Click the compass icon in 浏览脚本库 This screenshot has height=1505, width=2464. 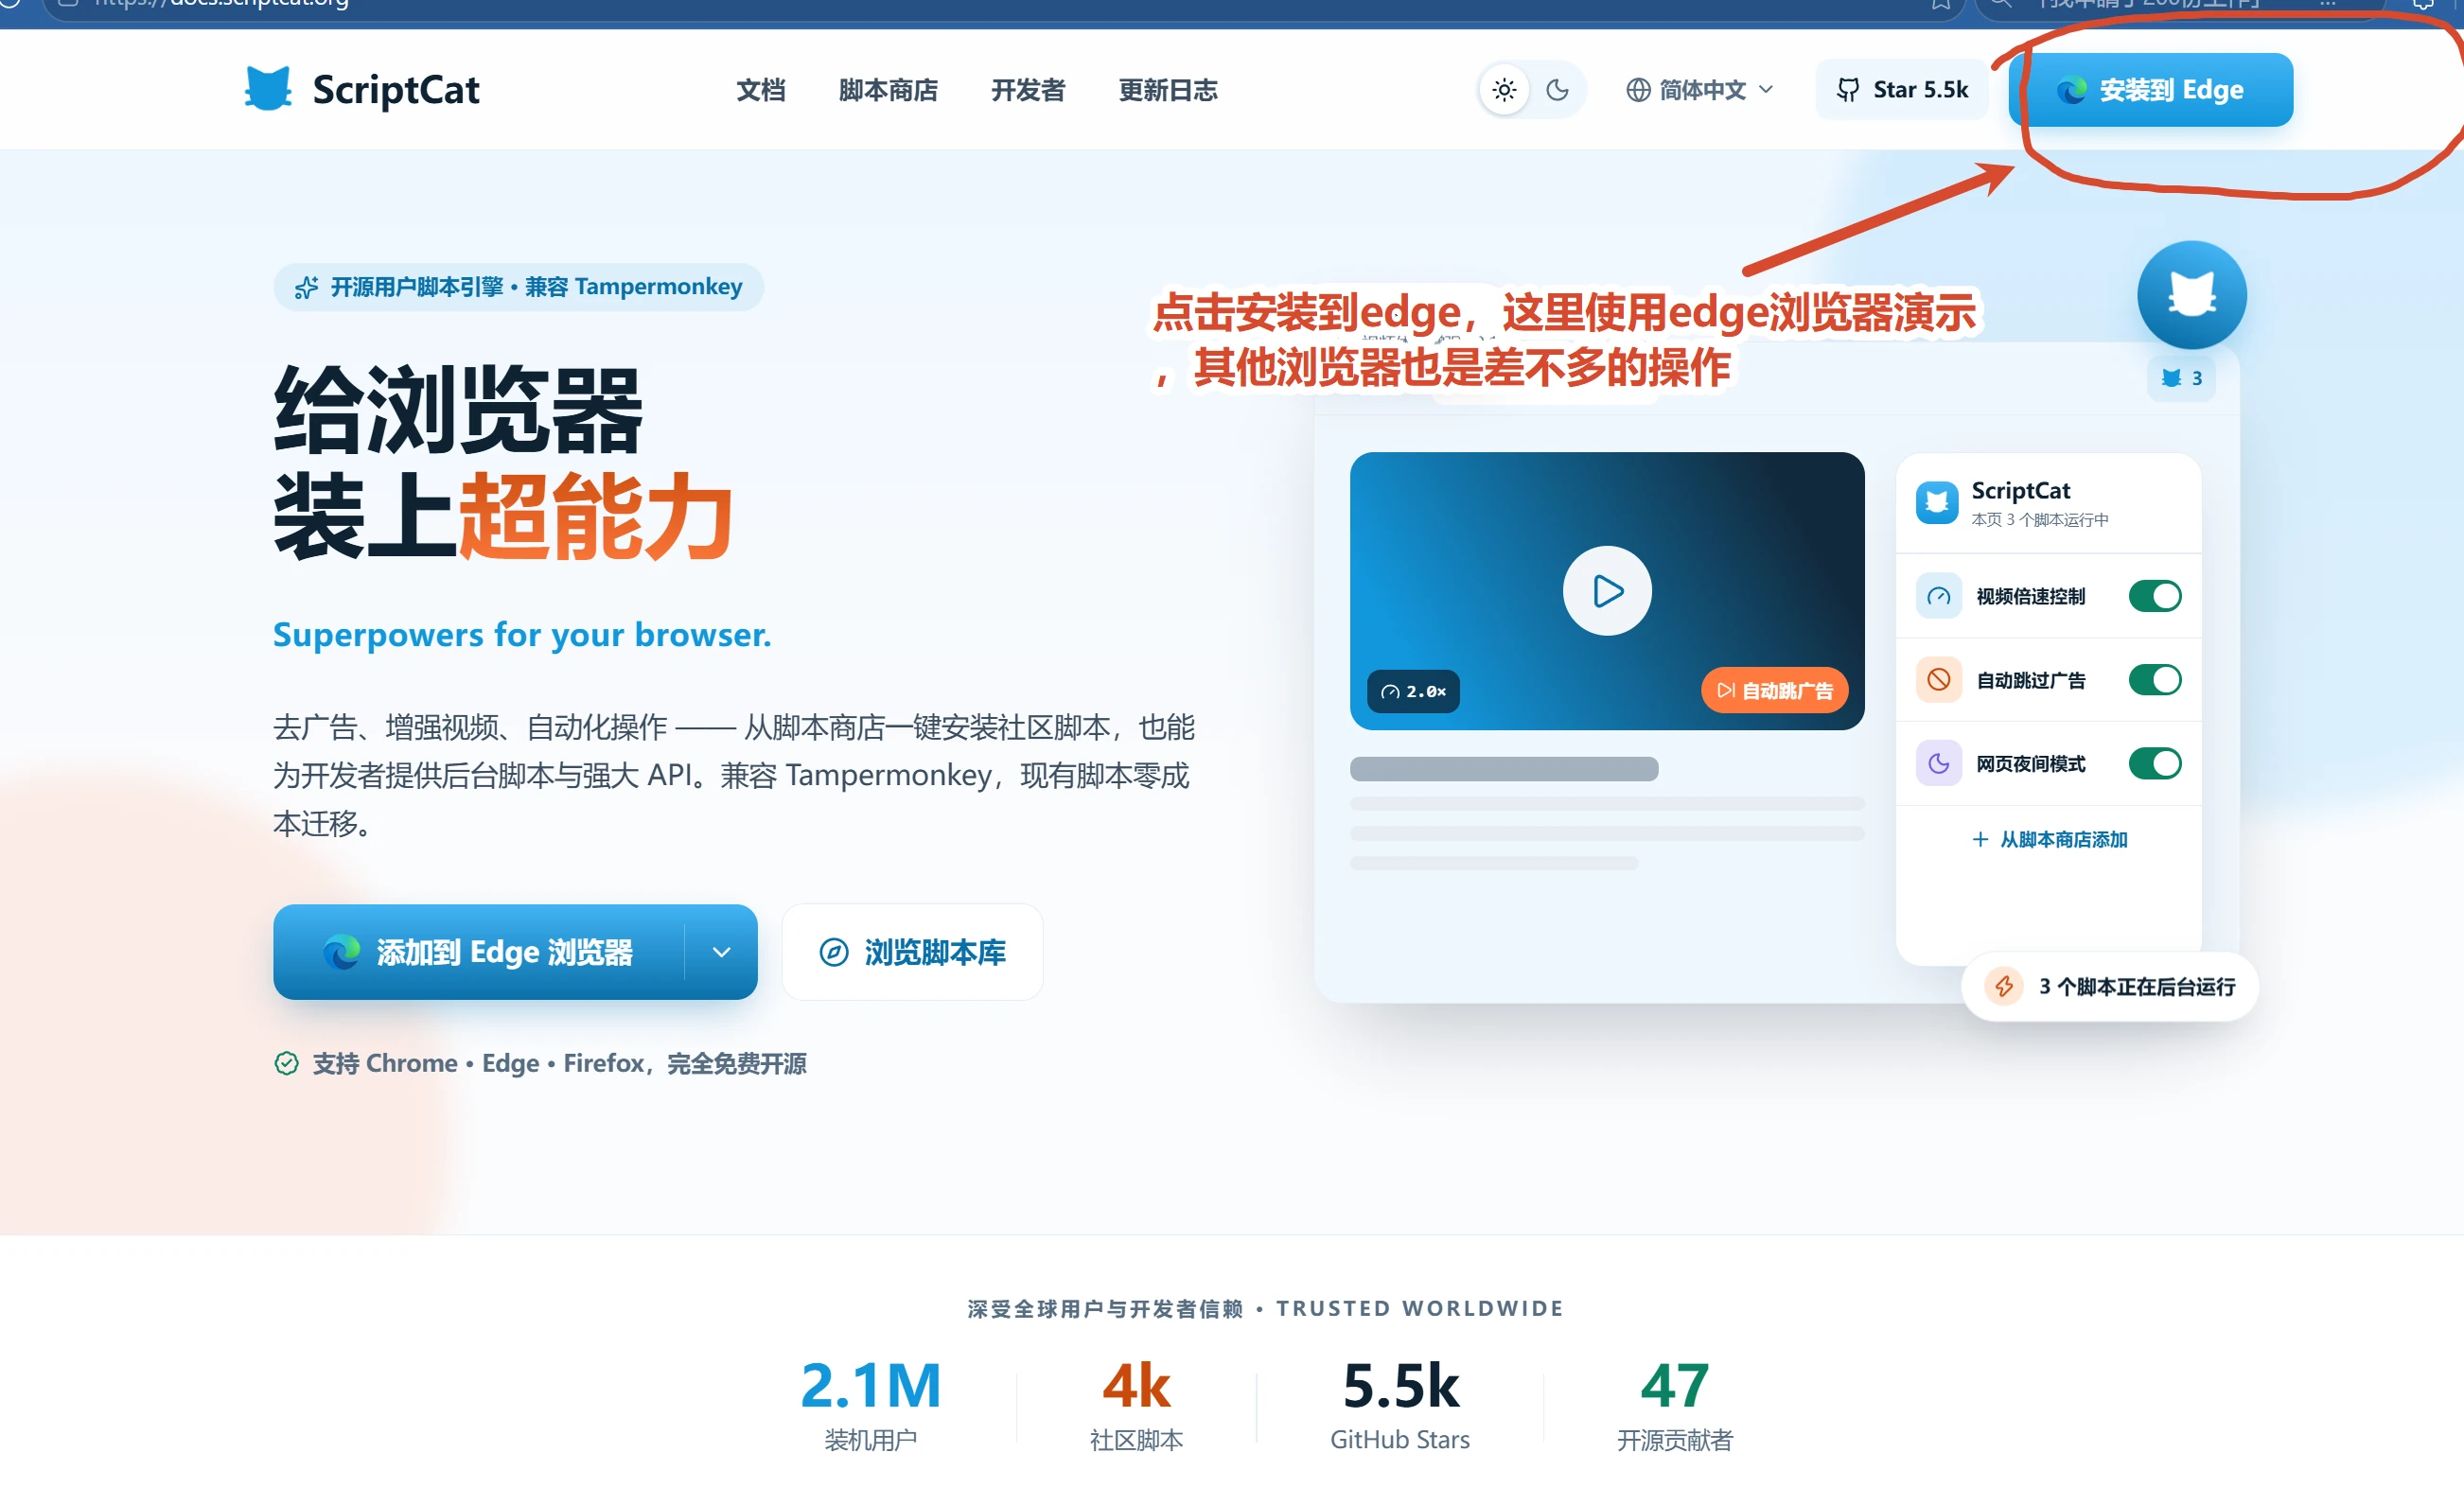click(x=833, y=952)
